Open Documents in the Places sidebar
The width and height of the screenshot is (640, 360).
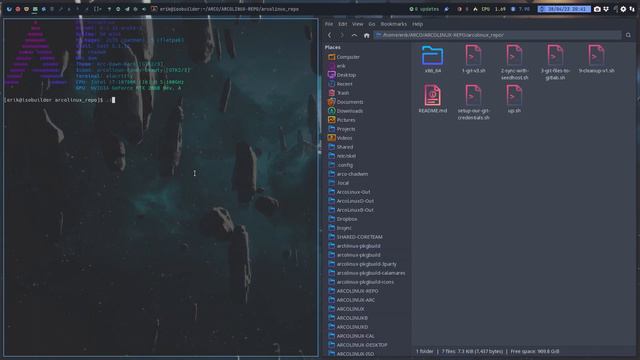(345, 102)
